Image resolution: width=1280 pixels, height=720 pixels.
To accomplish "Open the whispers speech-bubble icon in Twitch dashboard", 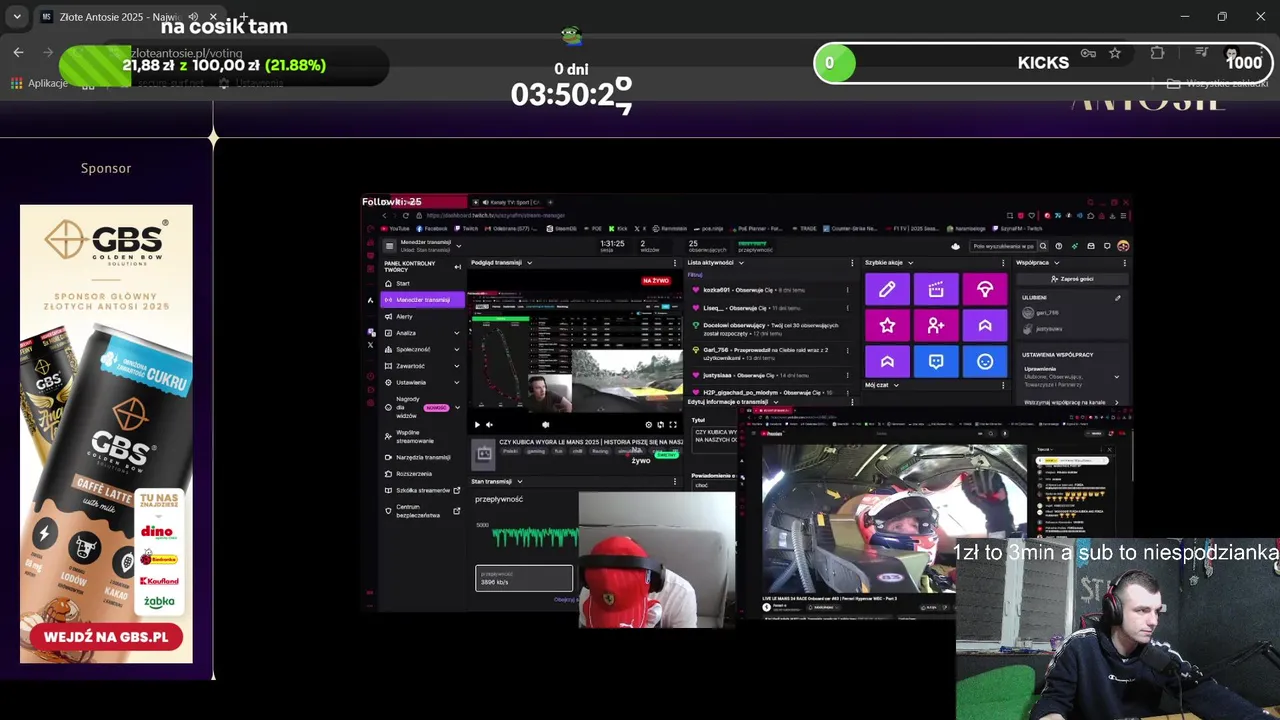I will (x=1107, y=246).
